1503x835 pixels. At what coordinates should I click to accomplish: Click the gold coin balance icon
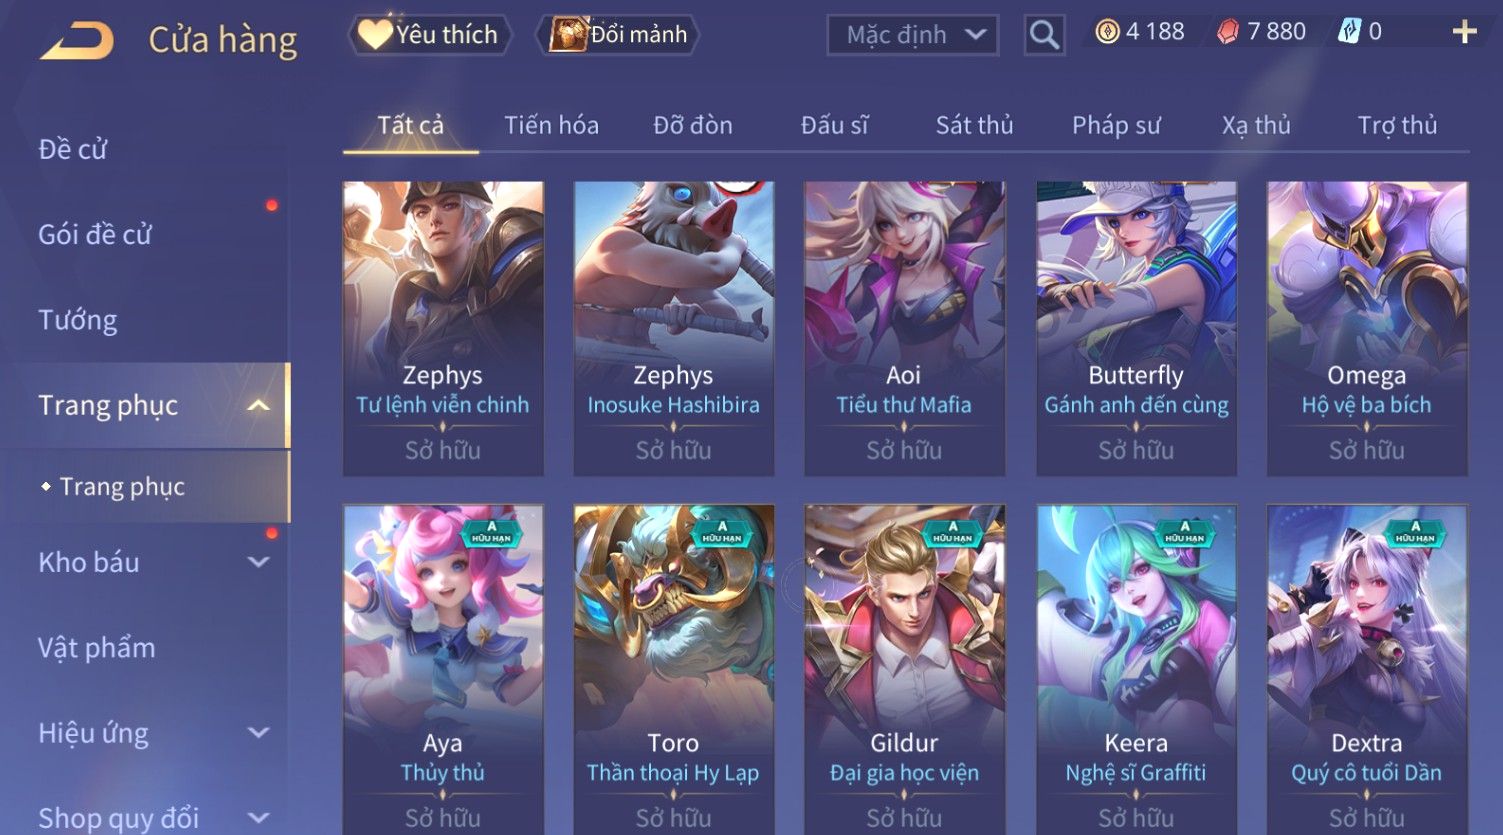coord(1107,33)
